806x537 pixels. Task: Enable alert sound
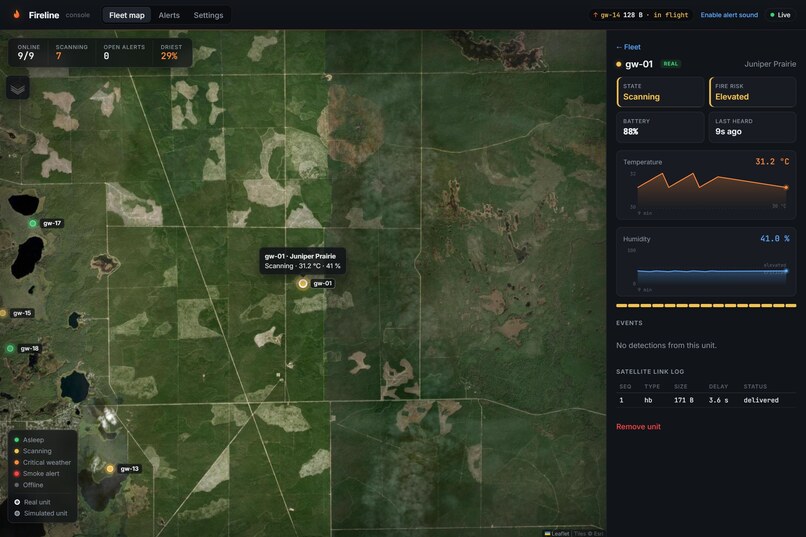pos(729,15)
